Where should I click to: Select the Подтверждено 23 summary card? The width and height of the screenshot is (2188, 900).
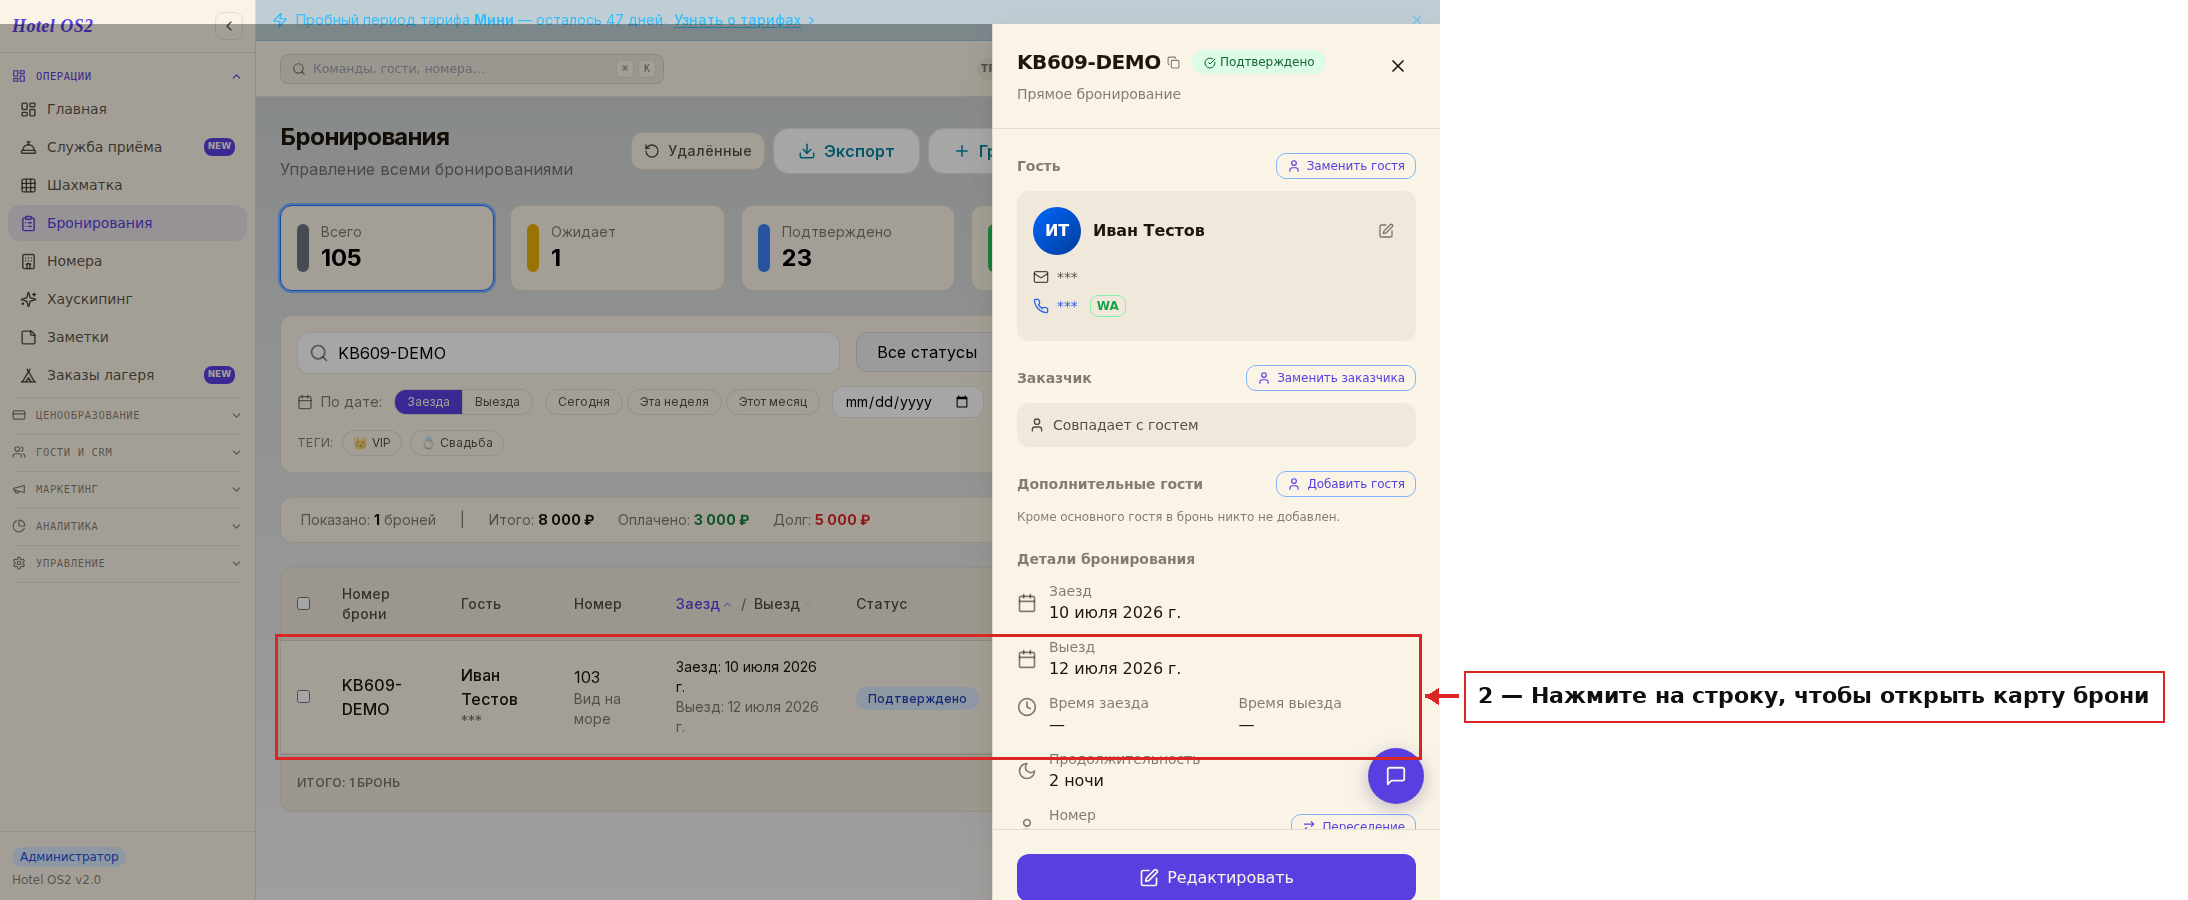pyautogui.click(x=848, y=248)
